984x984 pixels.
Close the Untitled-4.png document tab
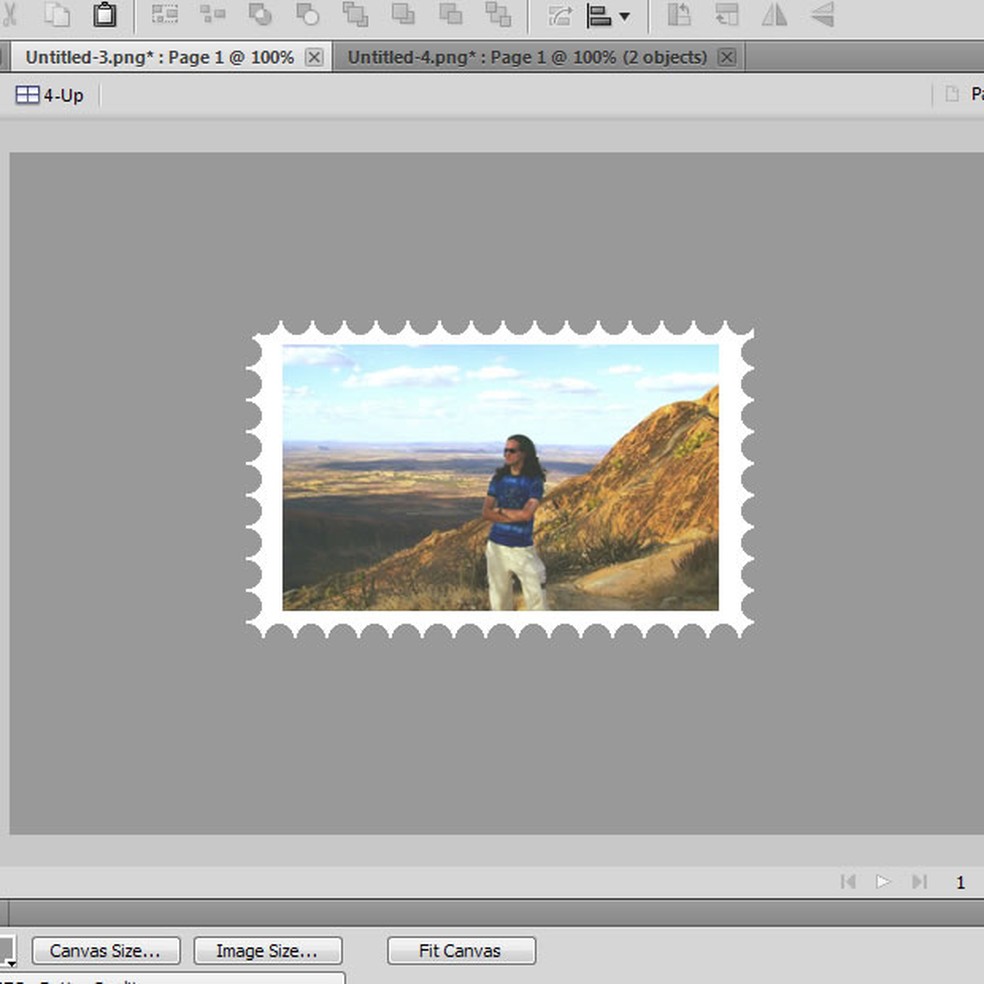(727, 57)
